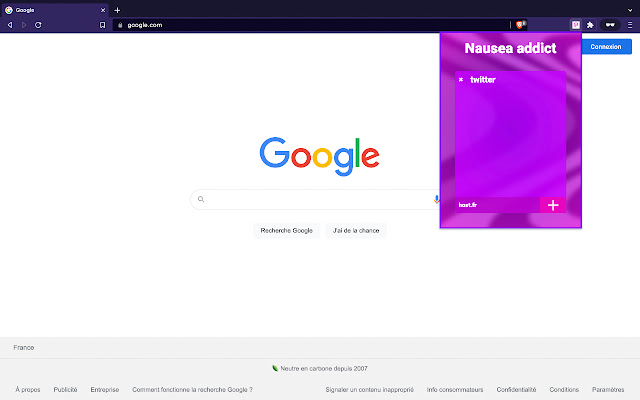
Task: Click the search magnifier icon
Action: click(201, 199)
